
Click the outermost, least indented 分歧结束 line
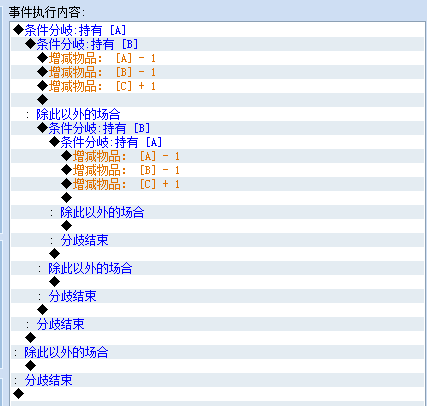pyautogui.click(x=217, y=380)
